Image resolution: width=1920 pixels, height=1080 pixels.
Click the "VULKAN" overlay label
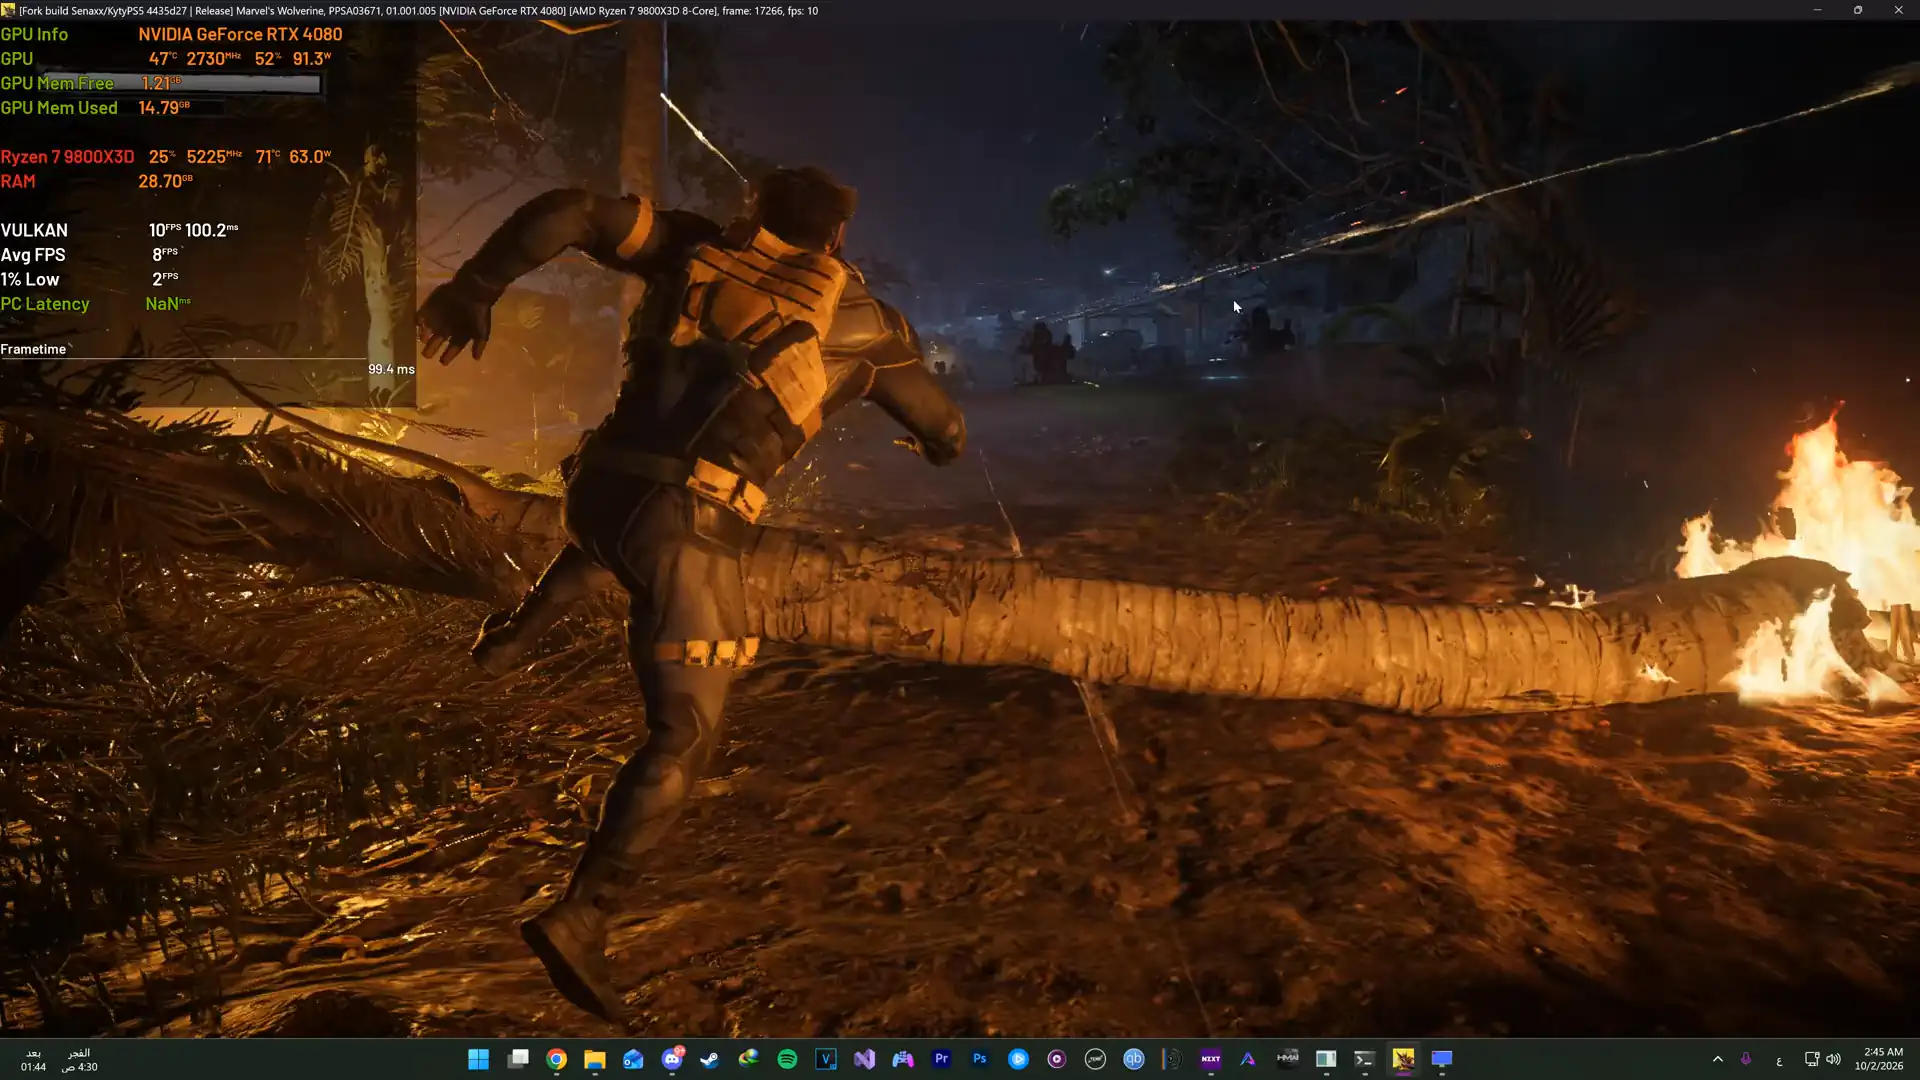click(34, 231)
